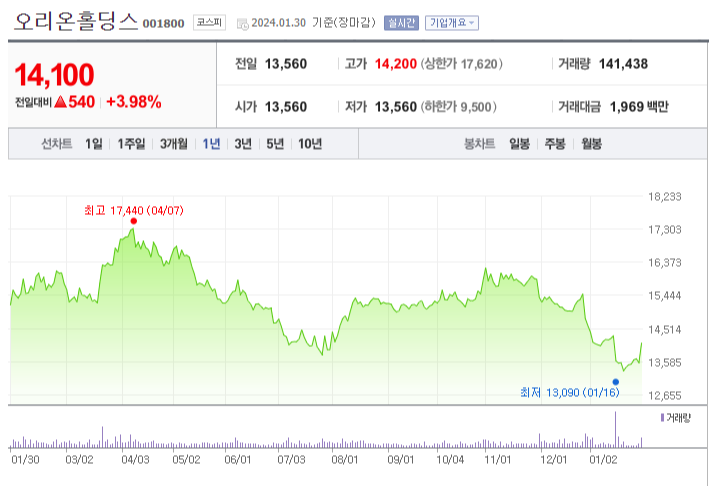Select the 1일 line chart tab
This screenshot has width=709, height=486.
pos(94,144)
